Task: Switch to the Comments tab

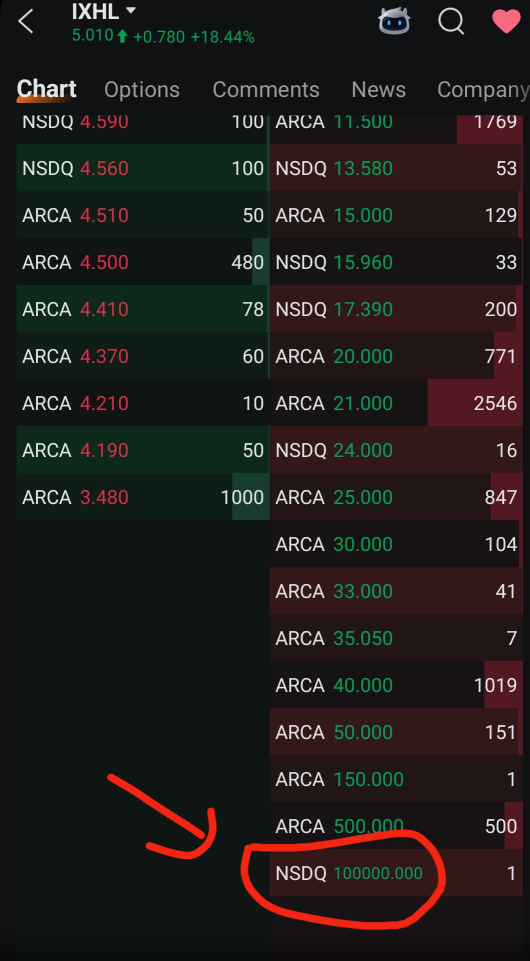Action: (266, 89)
